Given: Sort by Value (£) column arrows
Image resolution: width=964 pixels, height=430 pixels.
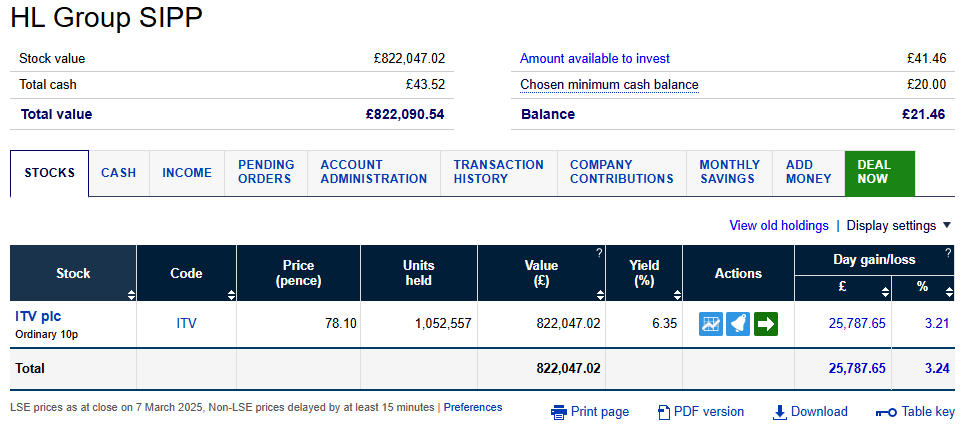Looking at the screenshot, I should click(x=600, y=295).
